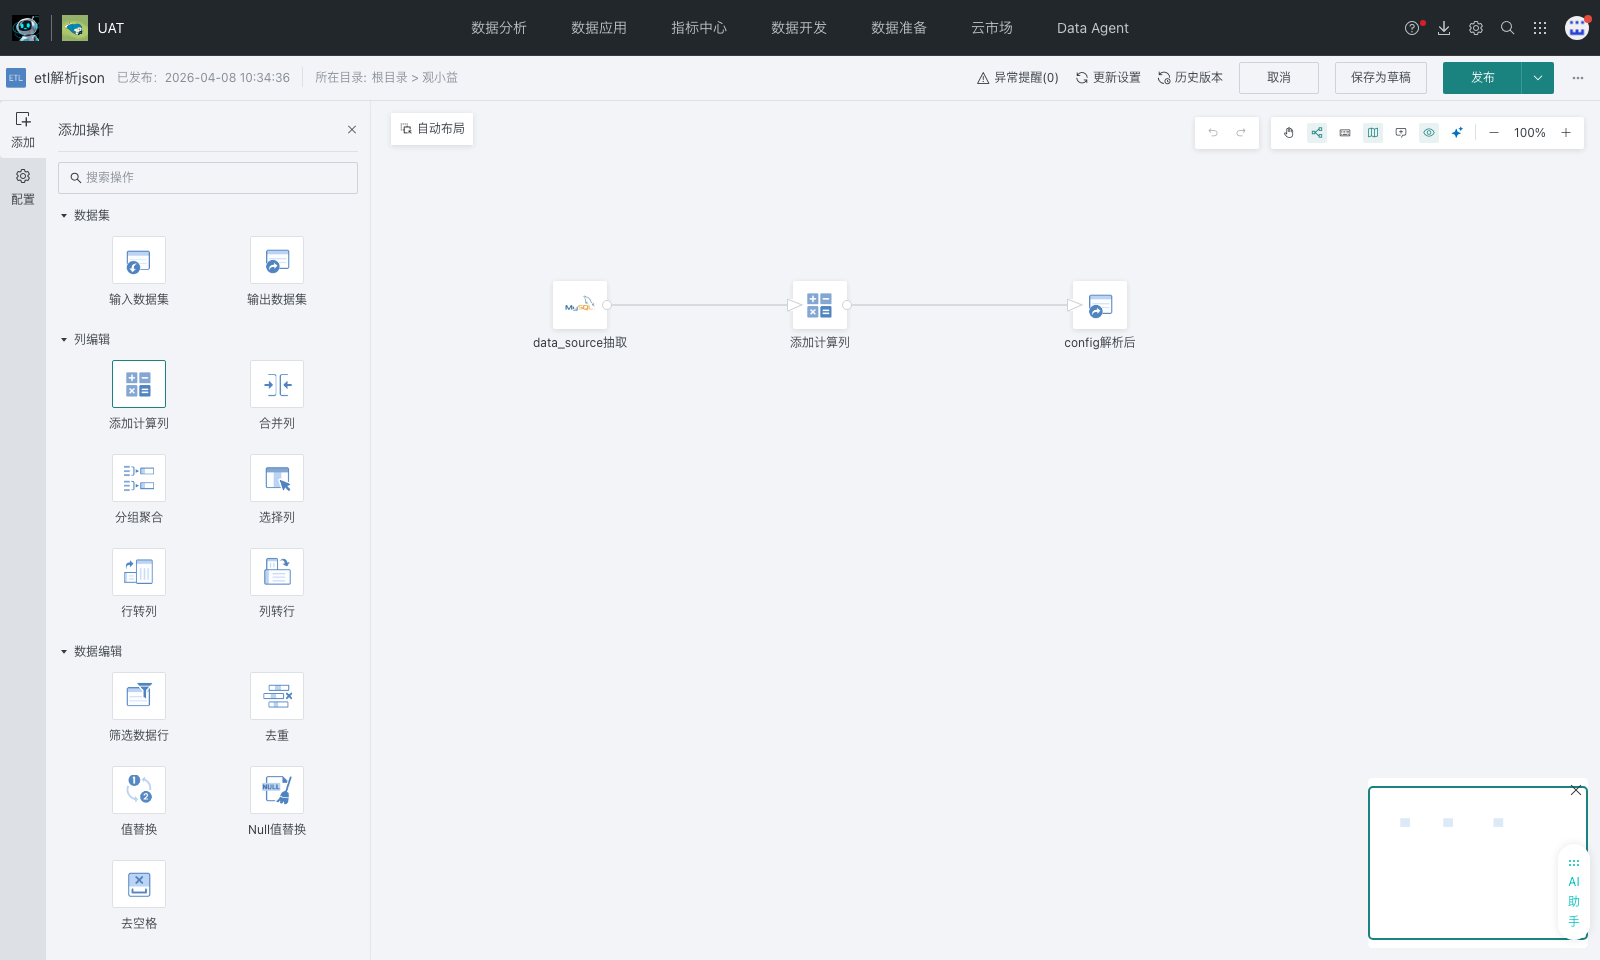Click the 保存为草稿 button
The image size is (1600, 960).
point(1380,78)
